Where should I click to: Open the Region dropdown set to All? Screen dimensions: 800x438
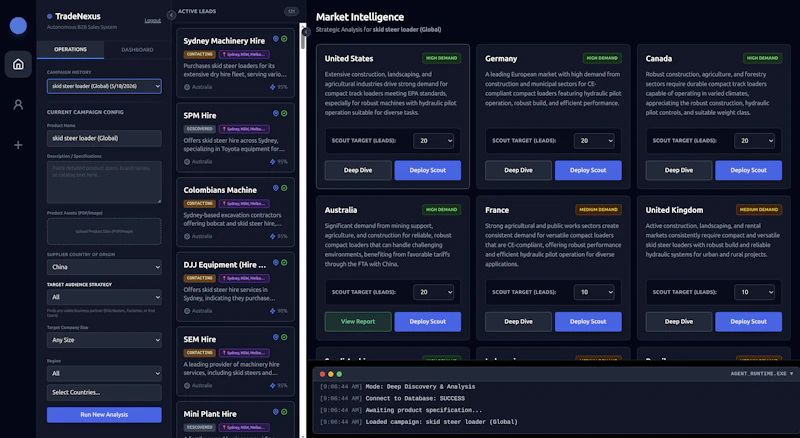click(x=104, y=373)
